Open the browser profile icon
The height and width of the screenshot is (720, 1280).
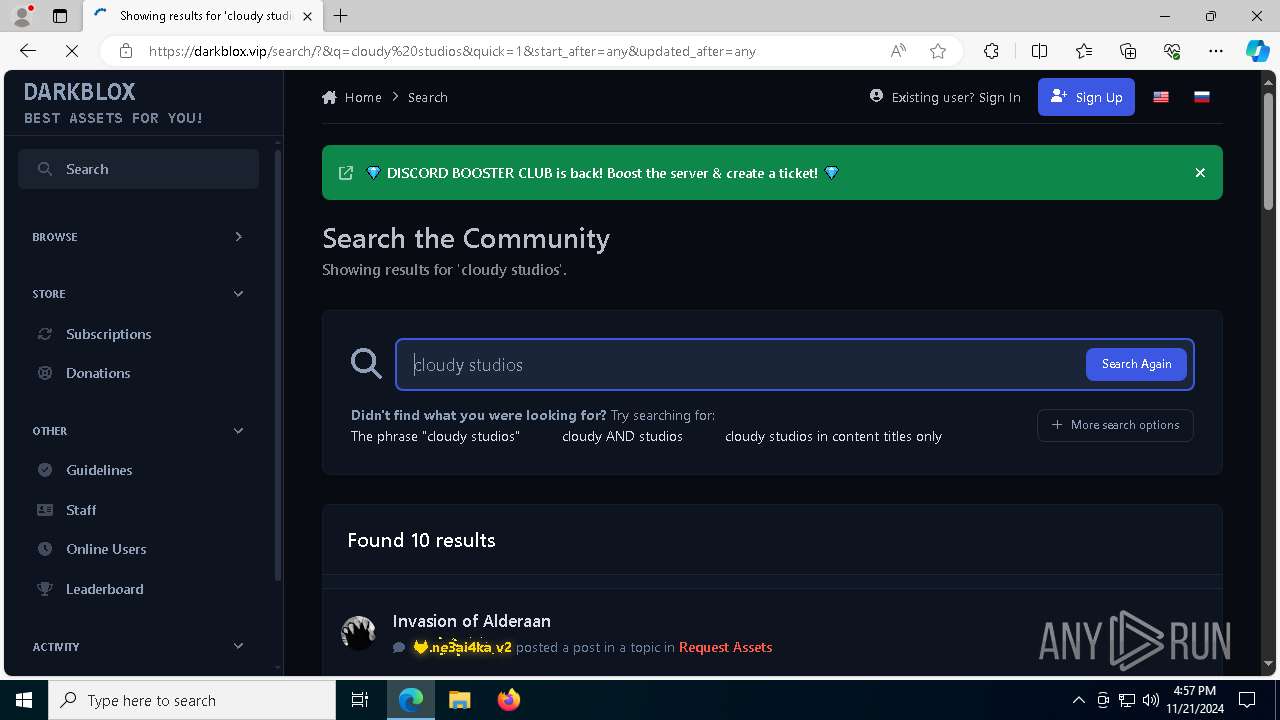(x=22, y=16)
